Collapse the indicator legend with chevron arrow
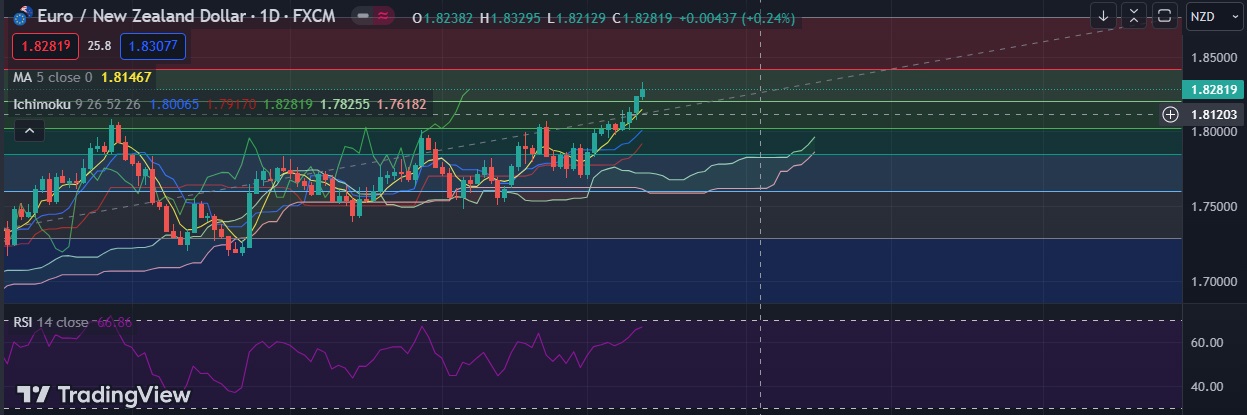 tap(29, 130)
